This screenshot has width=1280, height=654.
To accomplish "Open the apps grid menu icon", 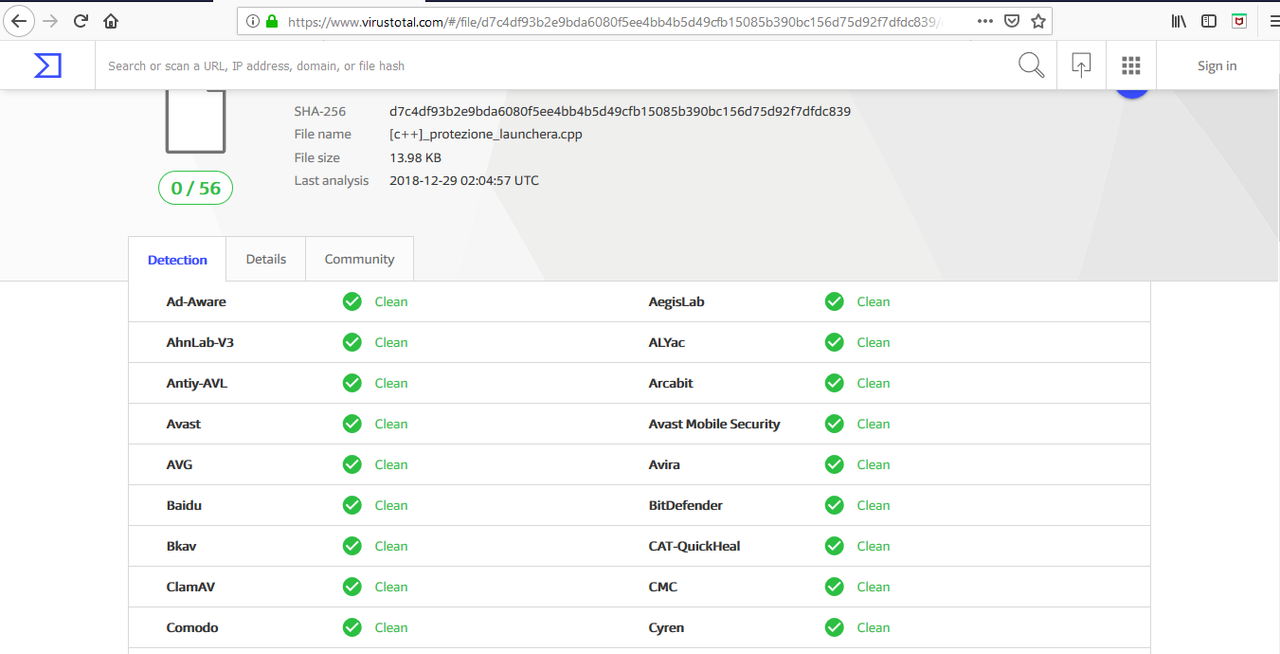I will (1131, 66).
